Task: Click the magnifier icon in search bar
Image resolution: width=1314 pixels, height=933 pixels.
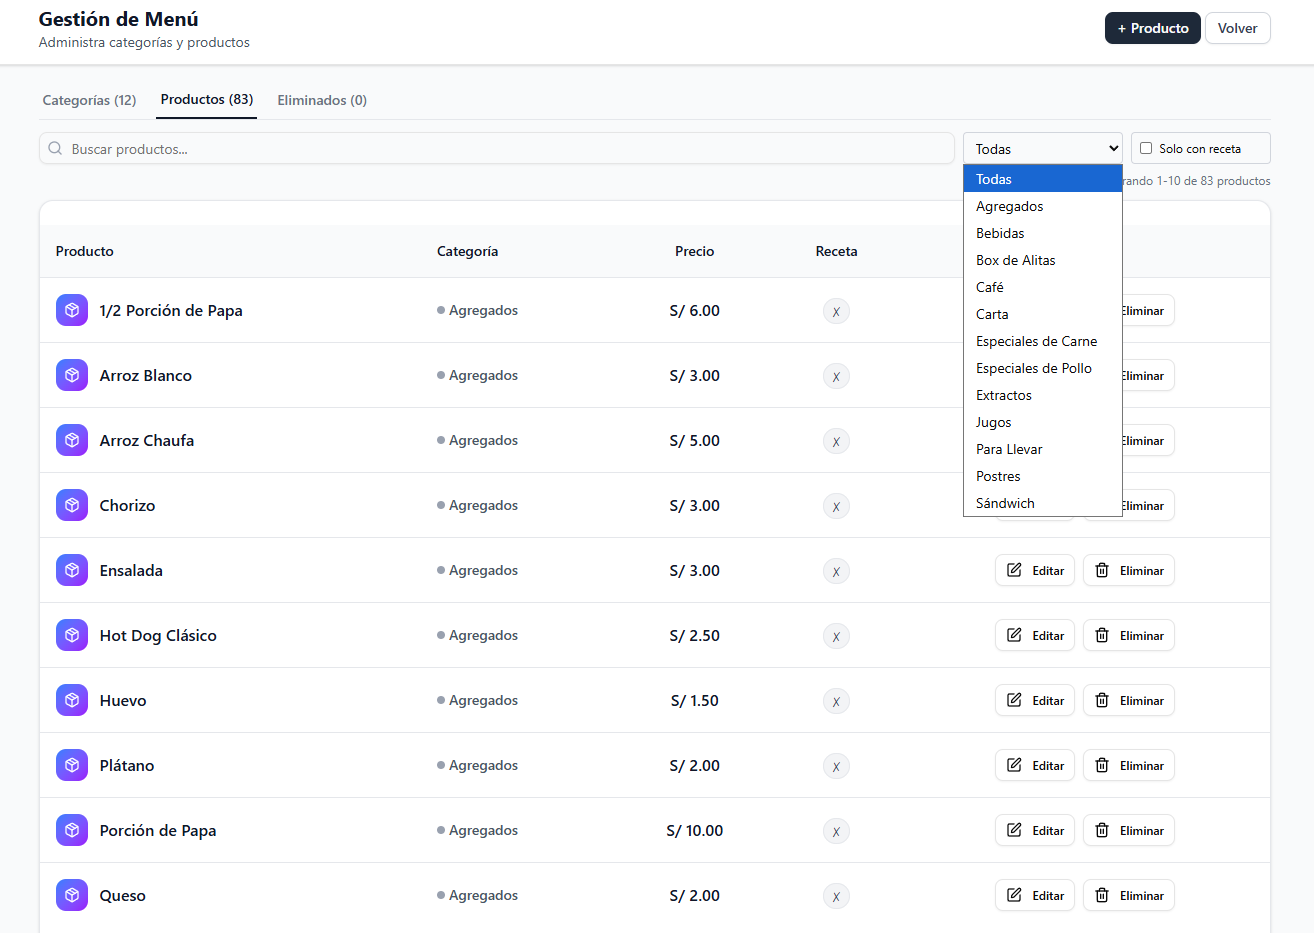Action: tap(56, 149)
